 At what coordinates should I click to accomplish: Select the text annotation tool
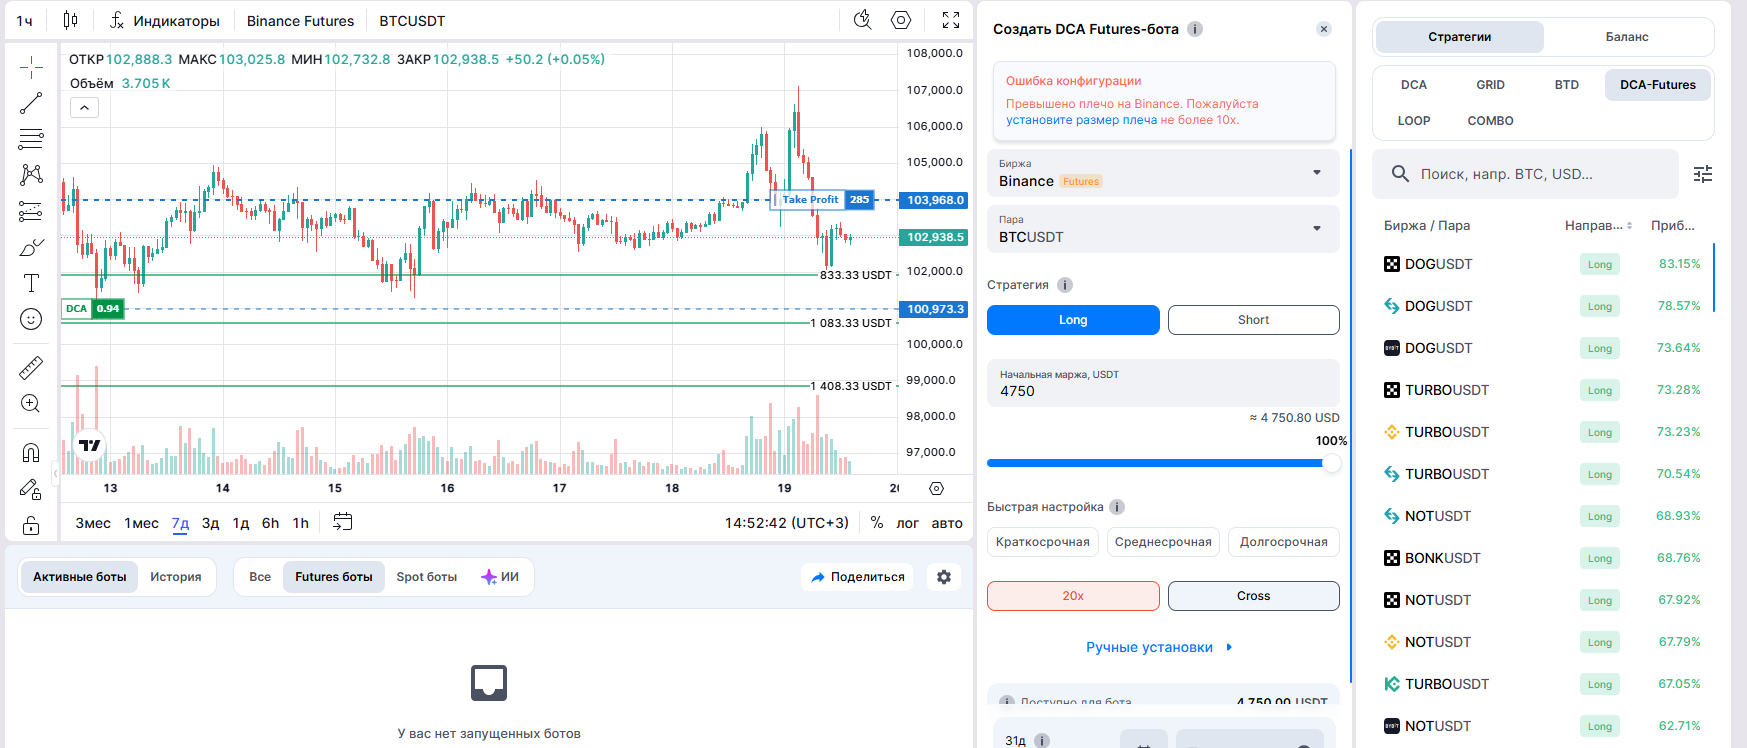point(31,283)
